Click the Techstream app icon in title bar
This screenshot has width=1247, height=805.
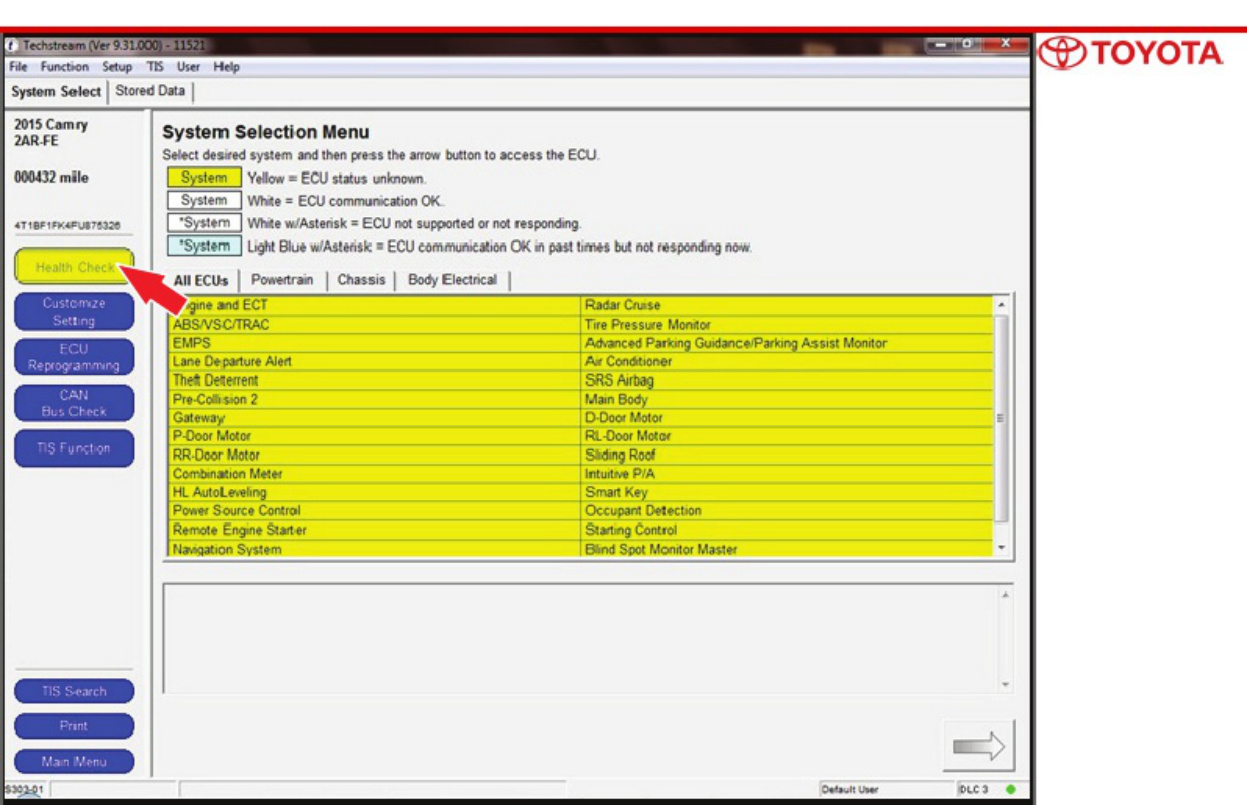point(12,46)
